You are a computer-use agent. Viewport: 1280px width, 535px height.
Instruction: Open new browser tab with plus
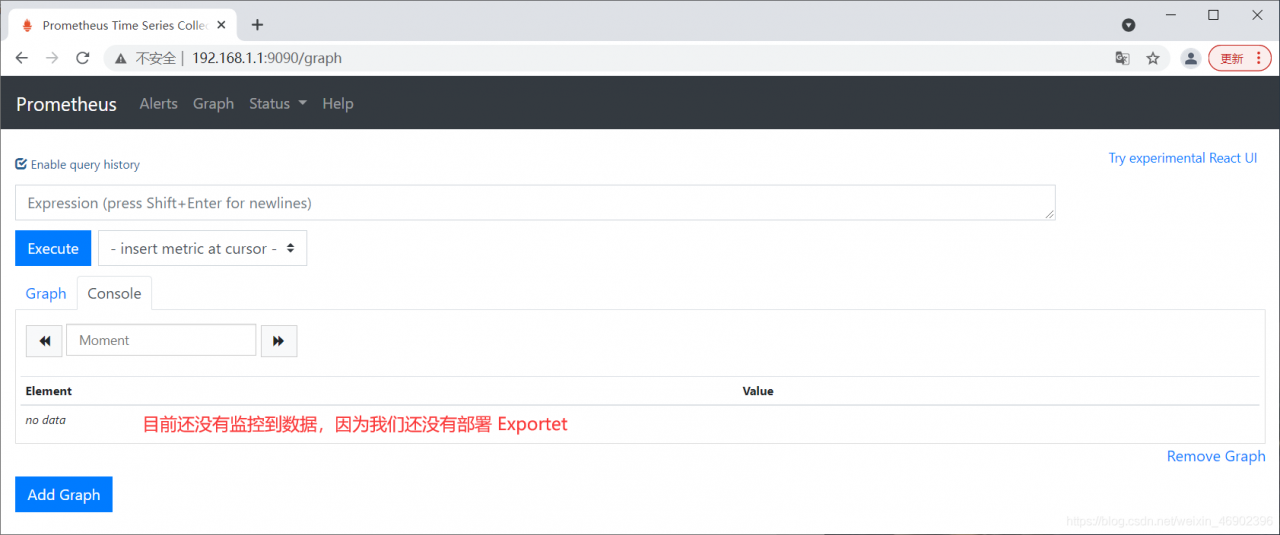pos(257,25)
